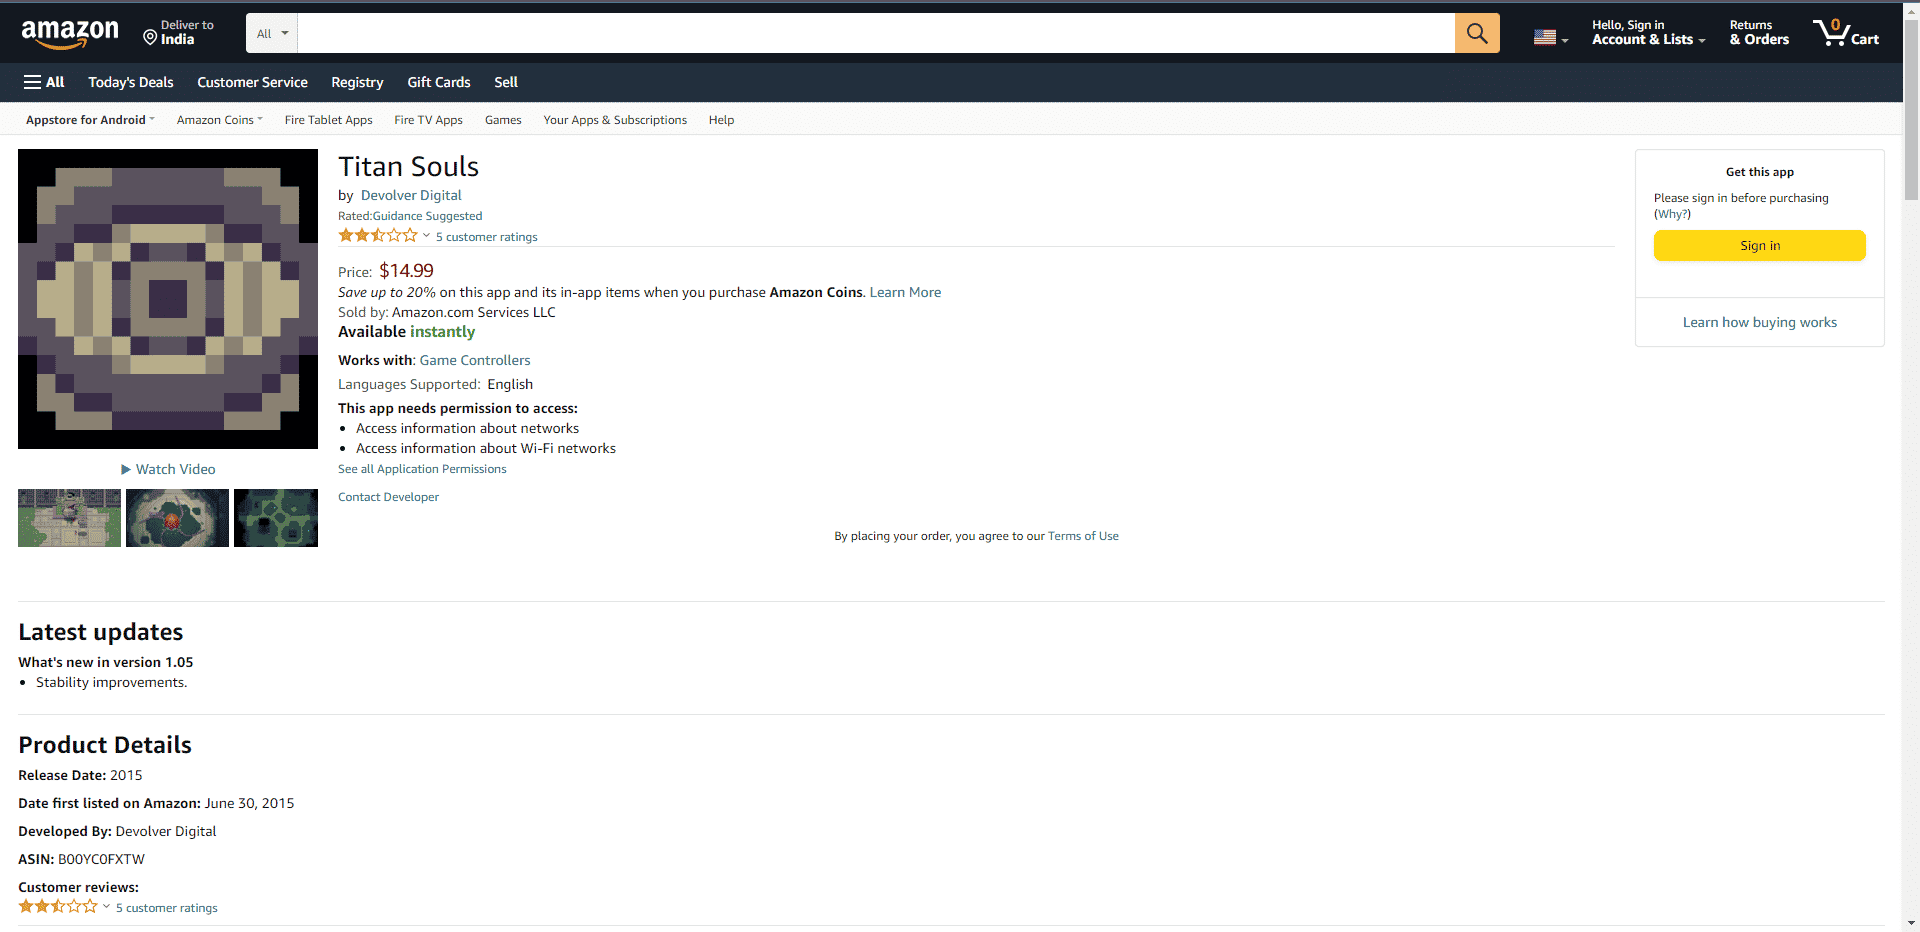Click the star rating below title
Screen dimensions: 1920x932
click(x=378, y=236)
